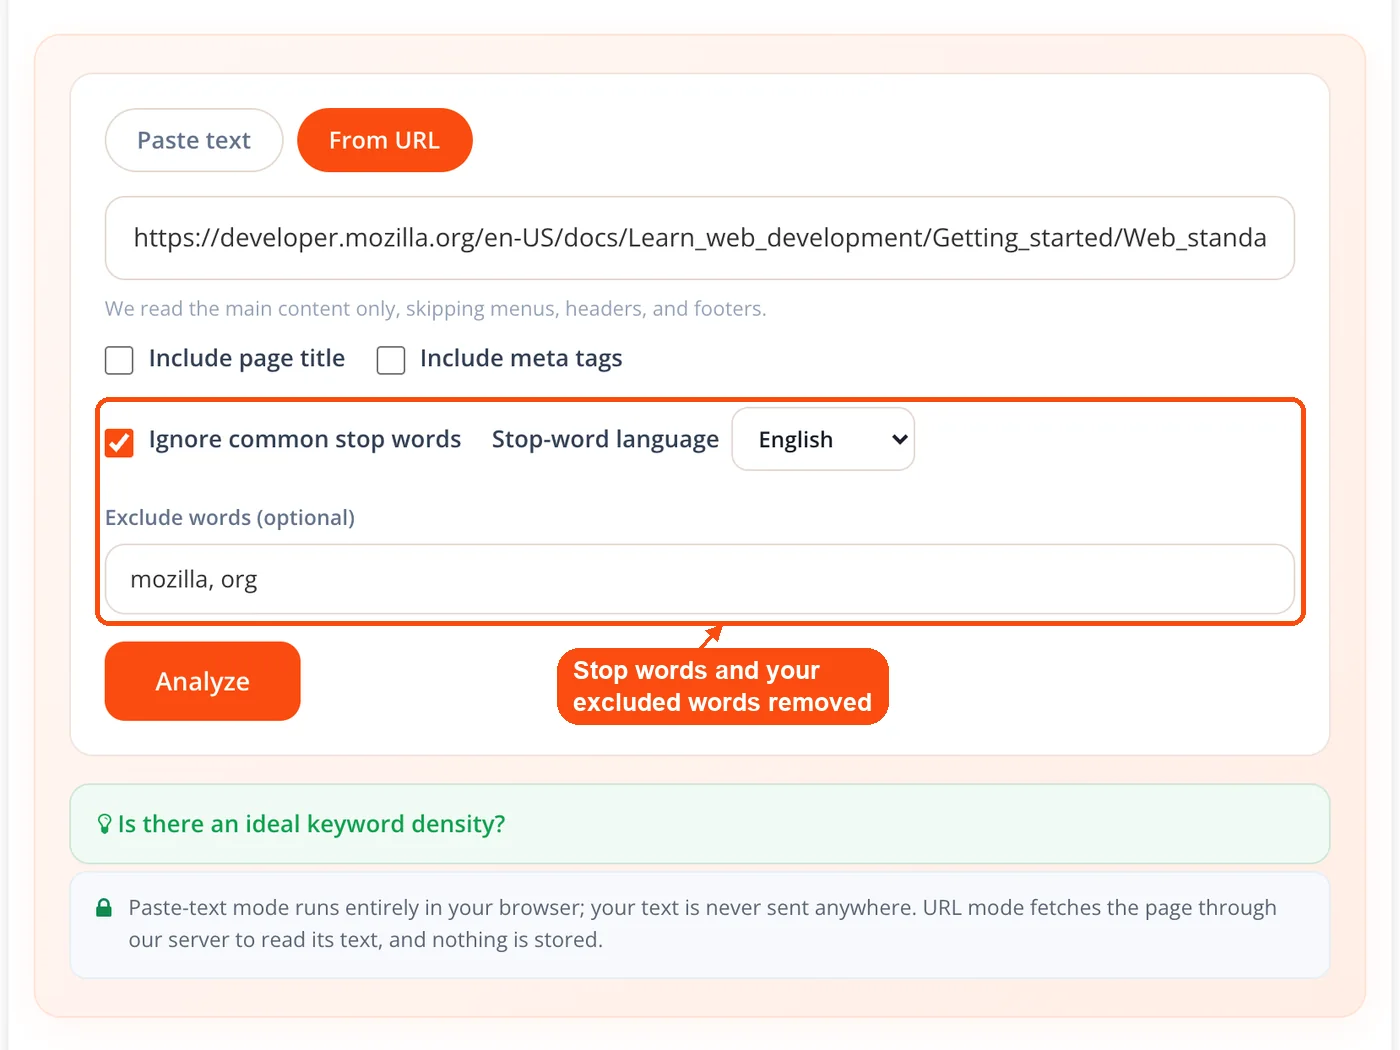Click 'We read the main content only' hint

[436, 309]
